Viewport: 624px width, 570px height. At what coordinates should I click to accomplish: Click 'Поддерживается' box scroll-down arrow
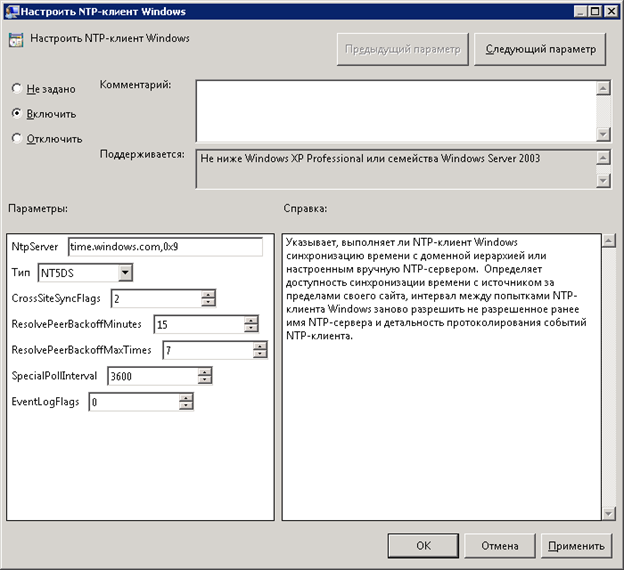coord(603,181)
